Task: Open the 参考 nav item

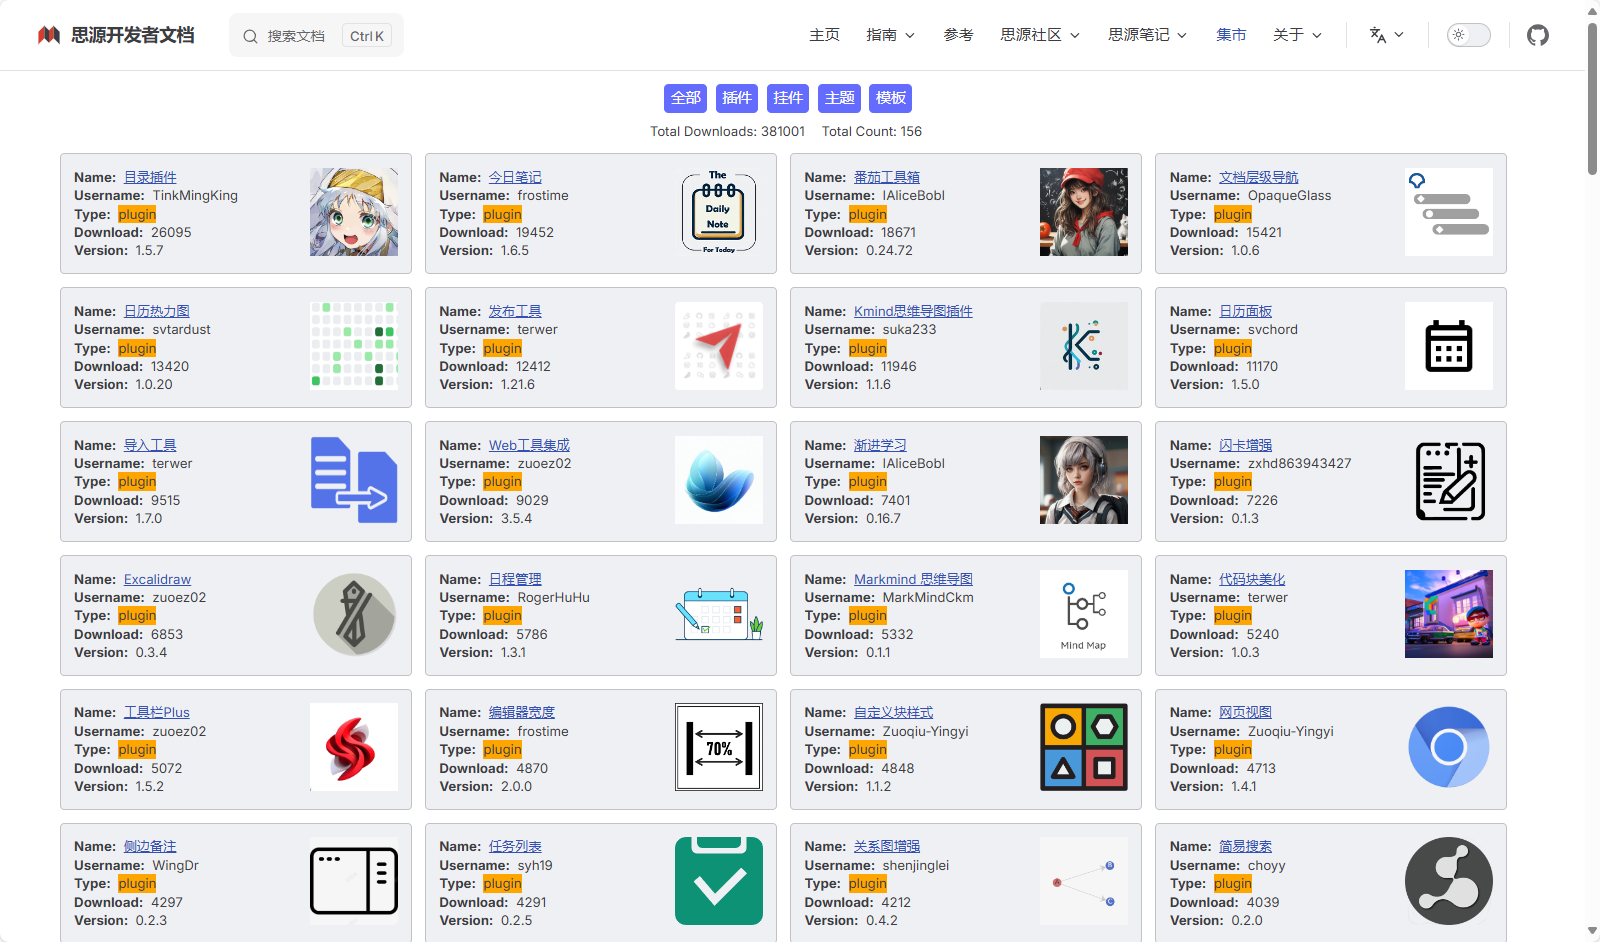Action: 958,35
